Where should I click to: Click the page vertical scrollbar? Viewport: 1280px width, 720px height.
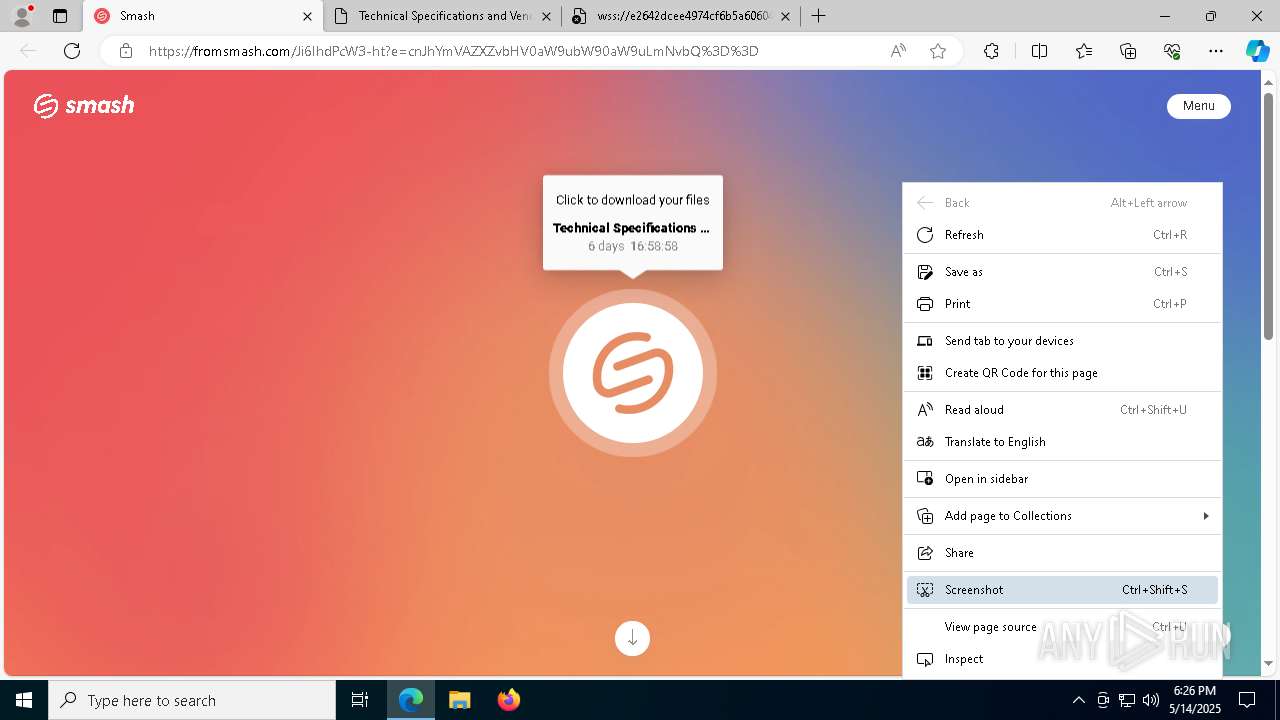pyautogui.click(x=1269, y=215)
